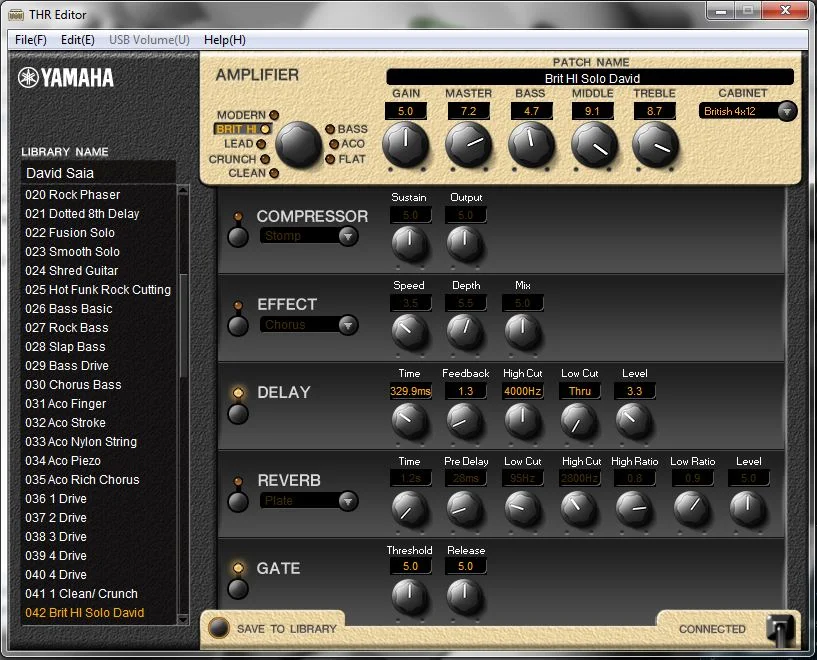Viewport: 817px width, 660px height.
Task: Click the PATCH NAME text field
Action: pyautogui.click(x=591, y=78)
